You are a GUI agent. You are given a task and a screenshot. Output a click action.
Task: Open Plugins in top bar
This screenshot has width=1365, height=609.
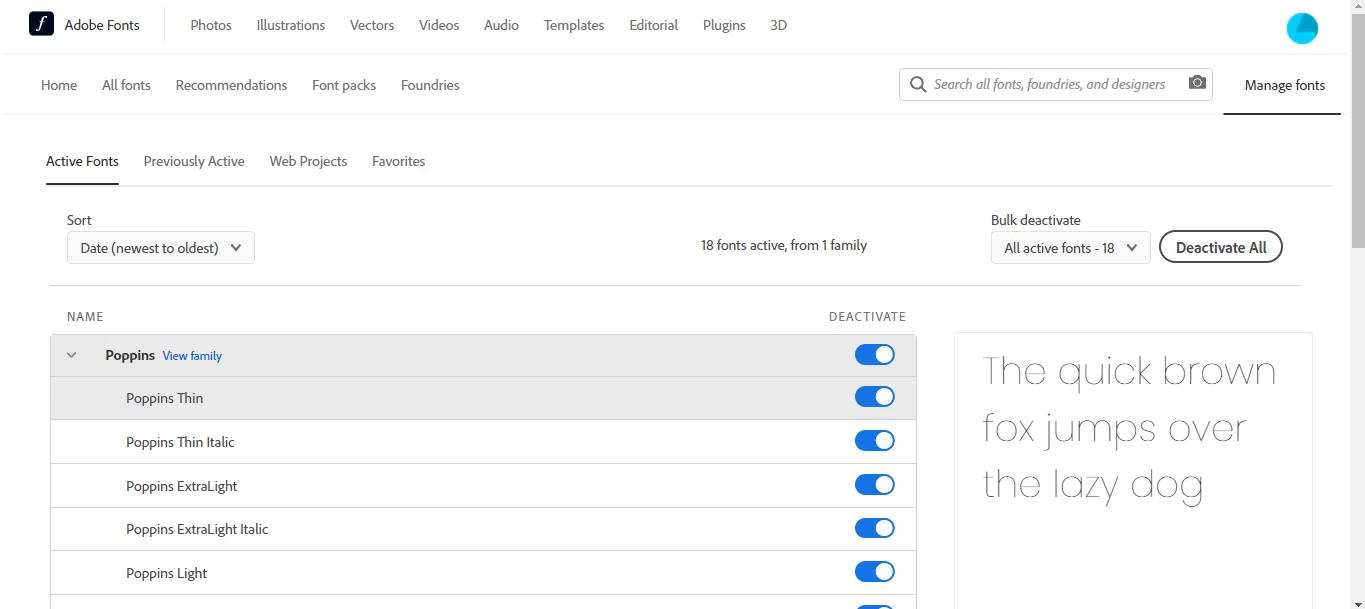[724, 25]
